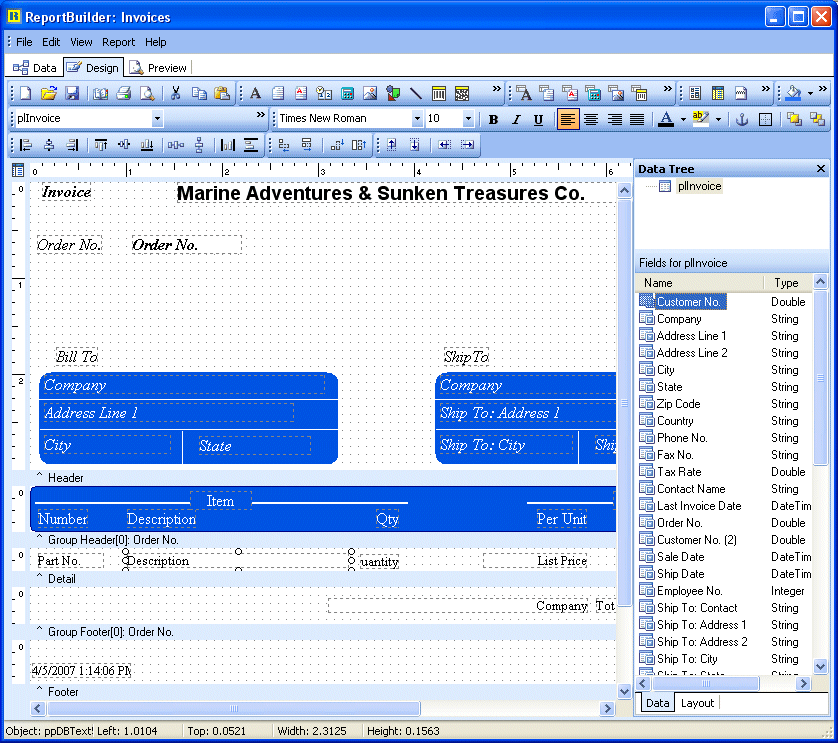Viewport: 838px width, 743px height.
Task: Enable justified text alignment
Action: 637,119
